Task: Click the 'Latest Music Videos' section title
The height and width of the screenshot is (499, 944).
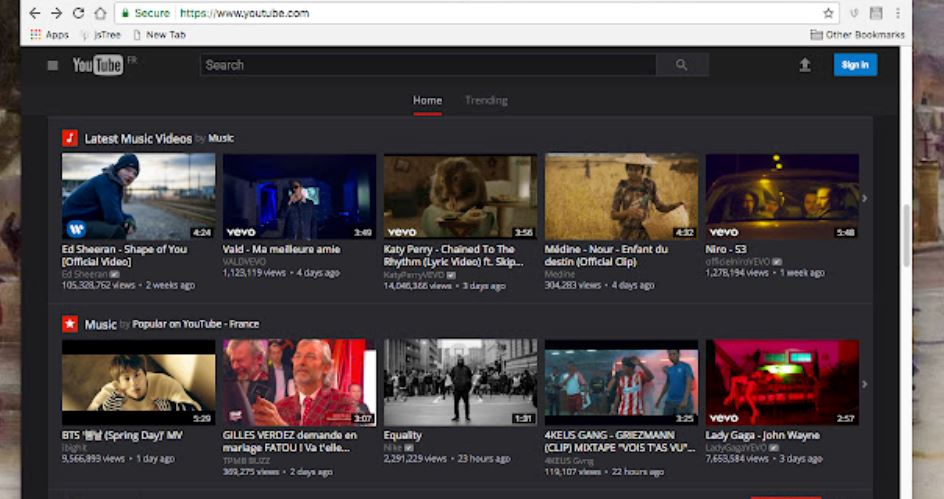Action: [138, 138]
